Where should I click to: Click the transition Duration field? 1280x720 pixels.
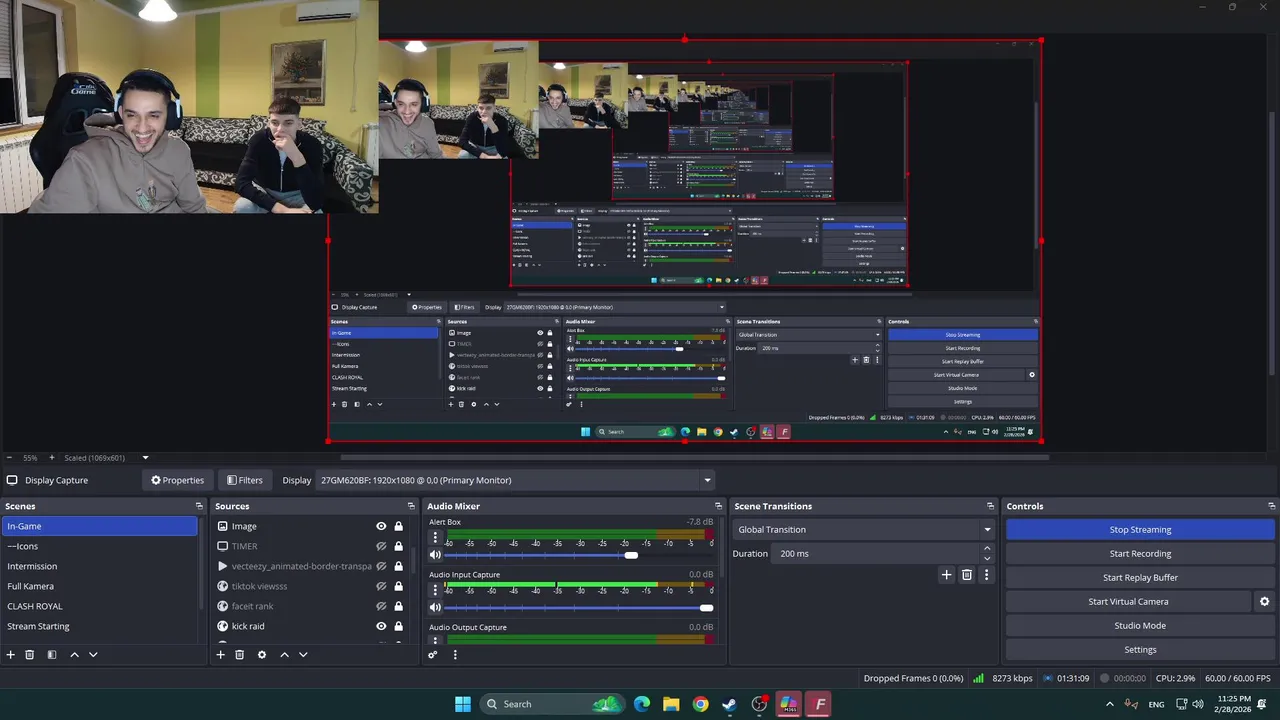[x=877, y=554]
